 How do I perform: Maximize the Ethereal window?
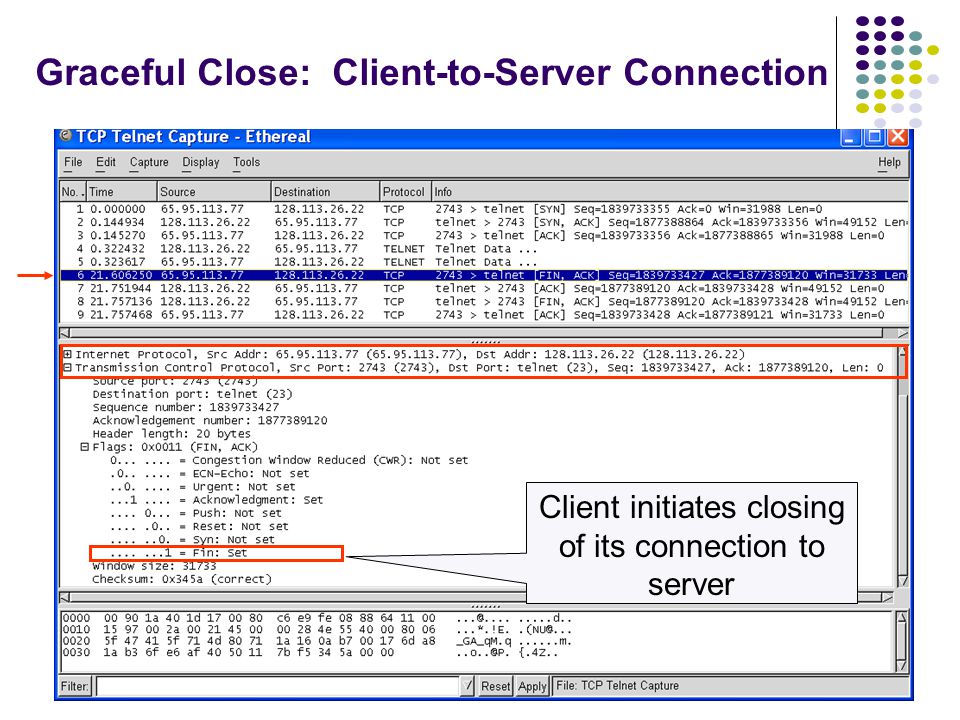point(874,137)
